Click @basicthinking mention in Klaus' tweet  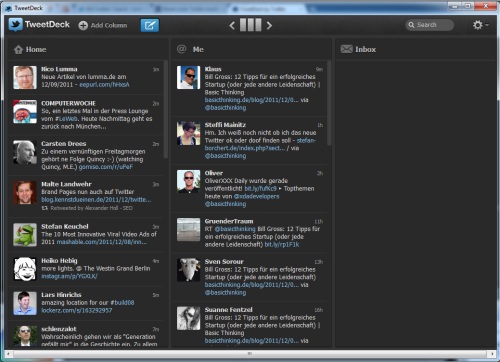225,108
